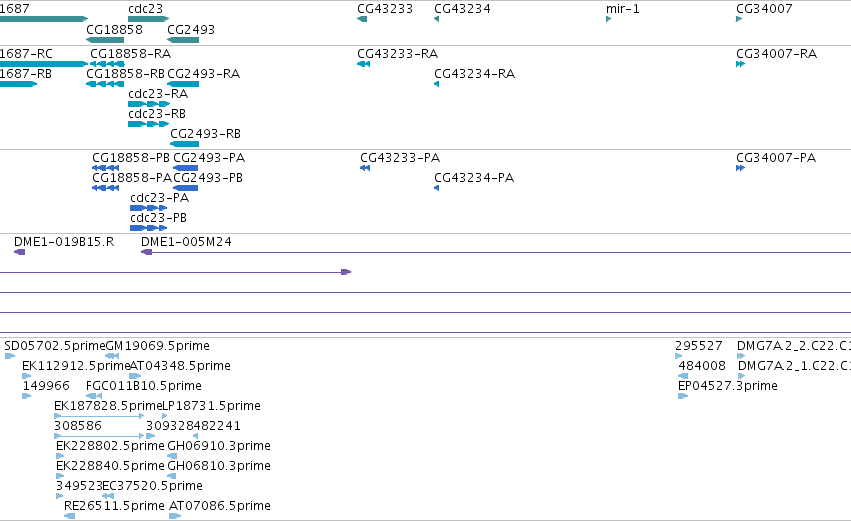The width and height of the screenshot is (851, 521).
Task: Click the GH06910.3prime EST label
Action: pyautogui.click(x=219, y=447)
